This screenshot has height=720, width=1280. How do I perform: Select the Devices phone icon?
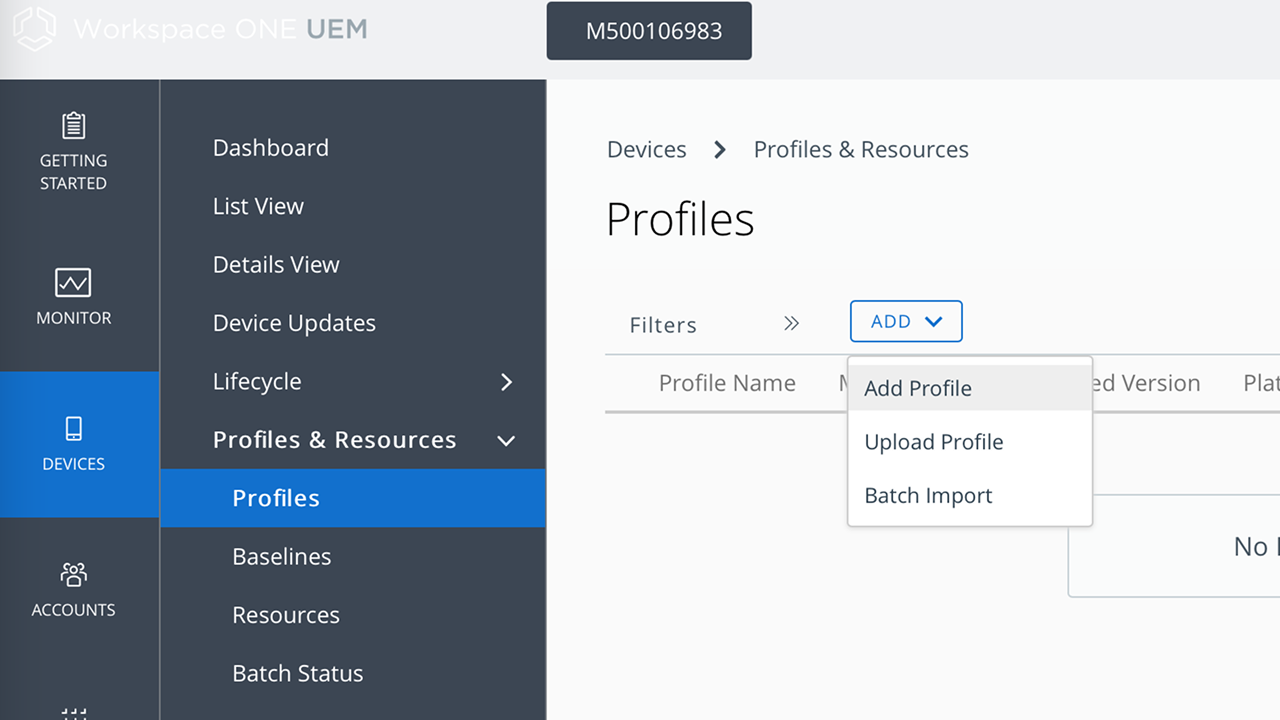73,429
